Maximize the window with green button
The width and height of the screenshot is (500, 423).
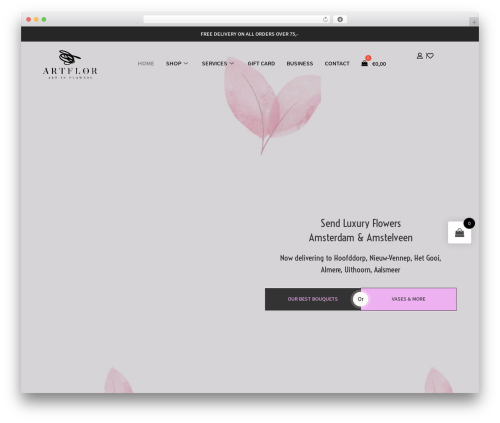click(44, 19)
